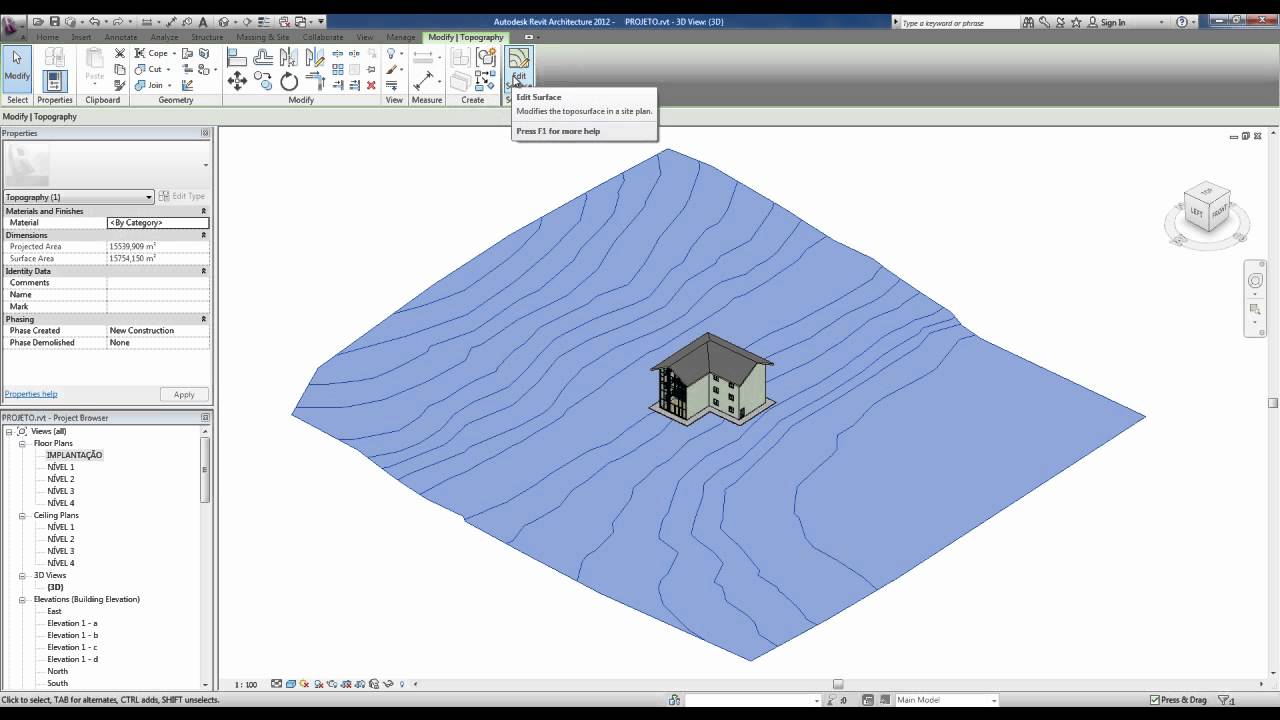Click the 1 : 100 view scale button
The image size is (1280, 720).
pyautogui.click(x=246, y=685)
